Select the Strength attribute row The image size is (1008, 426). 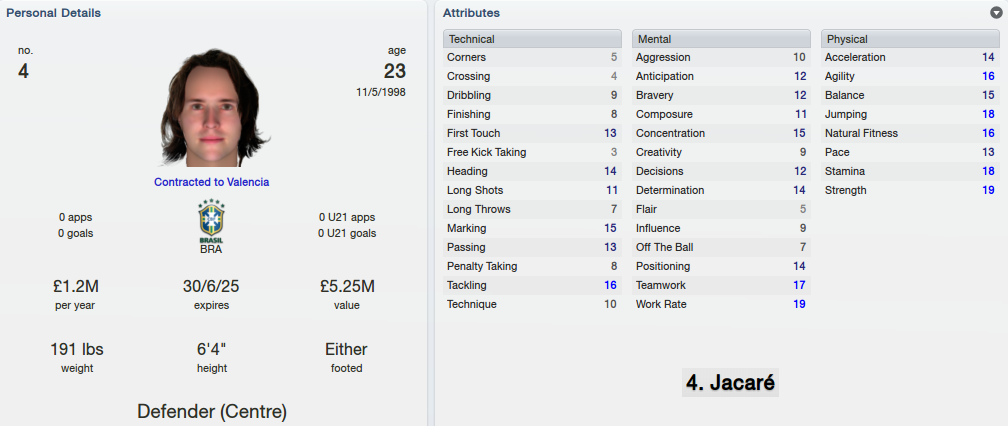(910, 190)
